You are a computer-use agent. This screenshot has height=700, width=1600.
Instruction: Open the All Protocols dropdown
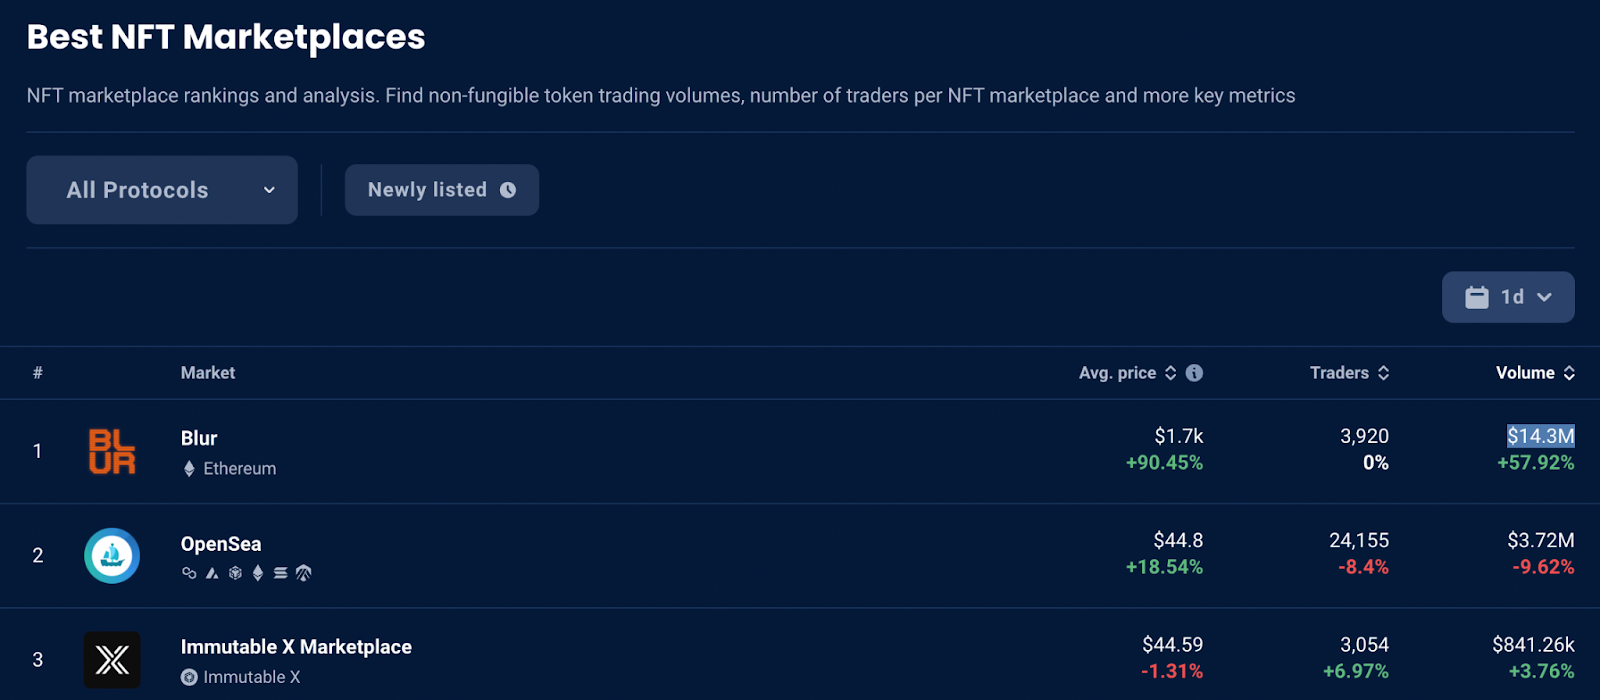(162, 190)
